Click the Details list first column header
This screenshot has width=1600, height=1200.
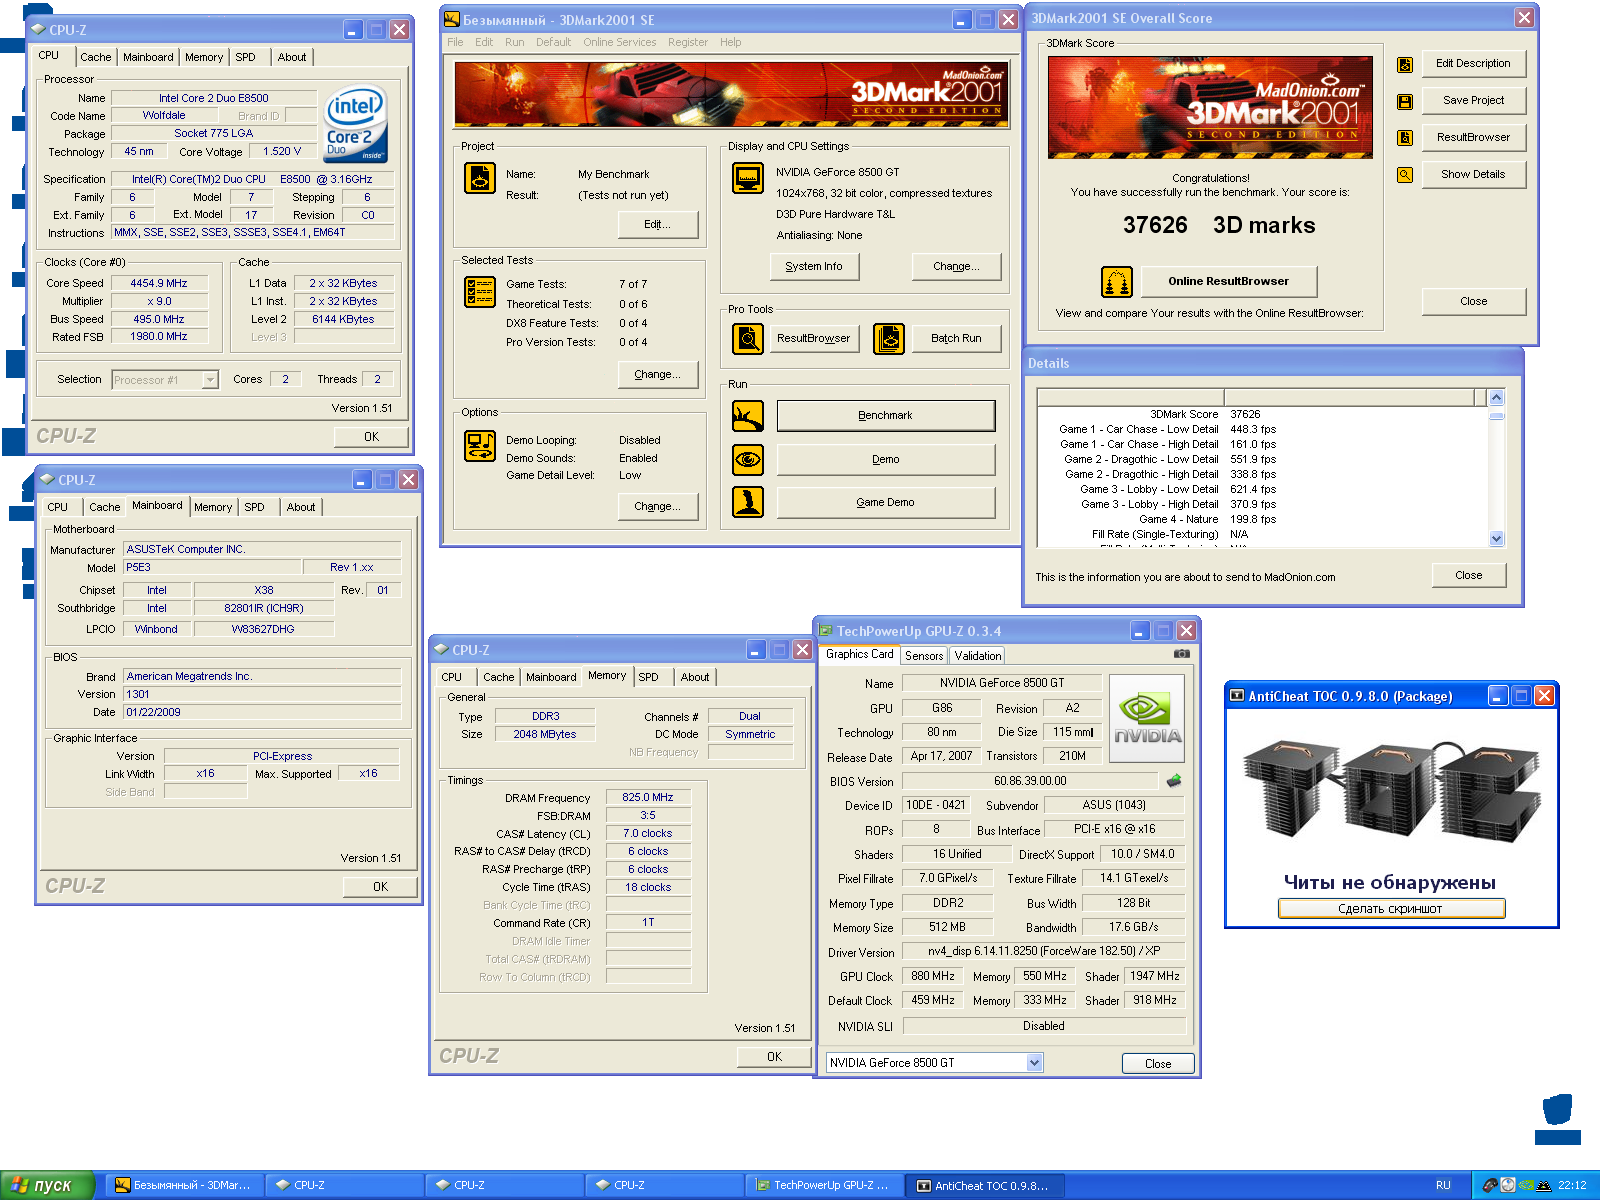coord(1131,398)
